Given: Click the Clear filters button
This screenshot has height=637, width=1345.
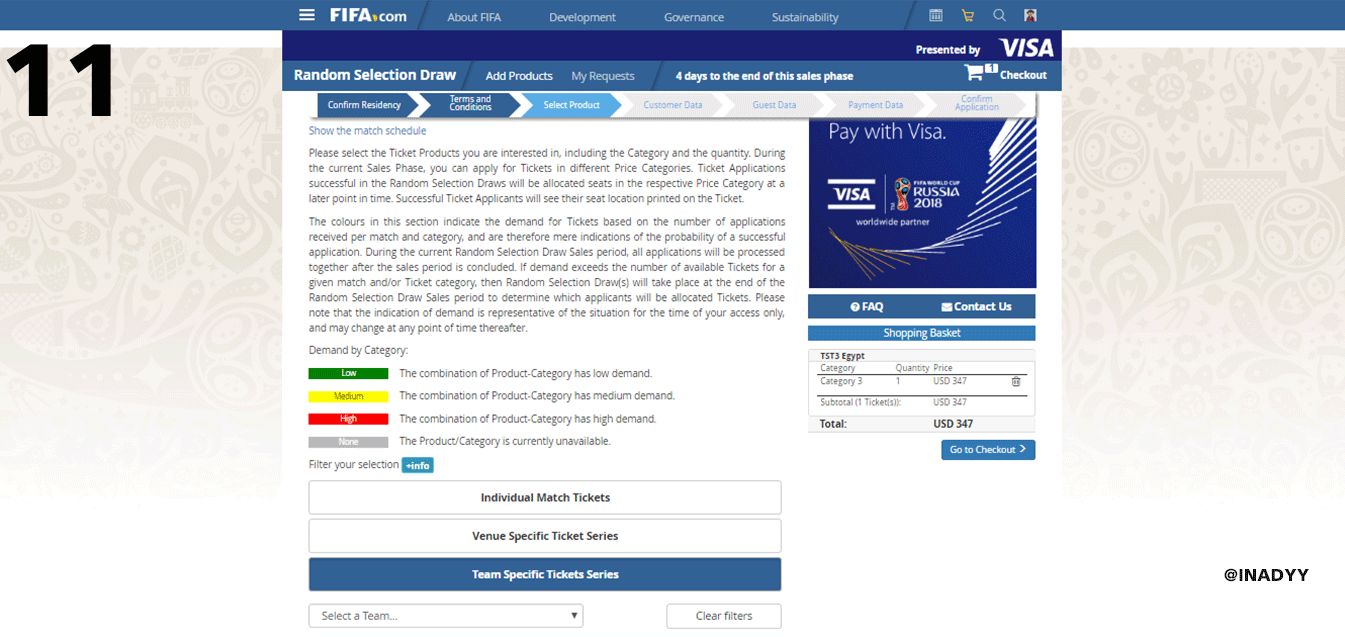Looking at the screenshot, I should coord(724,616).
